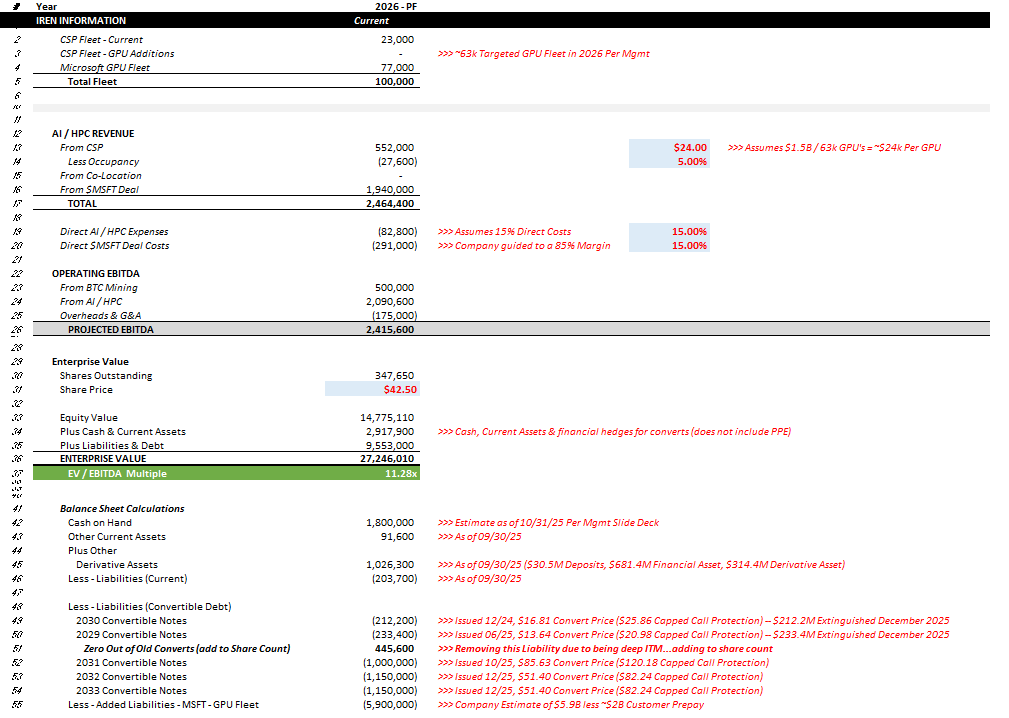Click Plus Cash & Current Assets 2,917,900
Screen dimensions: 1009x718
[390, 432]
